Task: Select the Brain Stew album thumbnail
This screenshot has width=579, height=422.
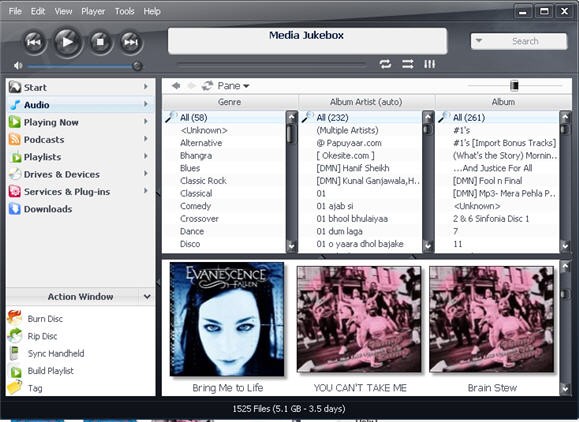Action: coord(491,319)
